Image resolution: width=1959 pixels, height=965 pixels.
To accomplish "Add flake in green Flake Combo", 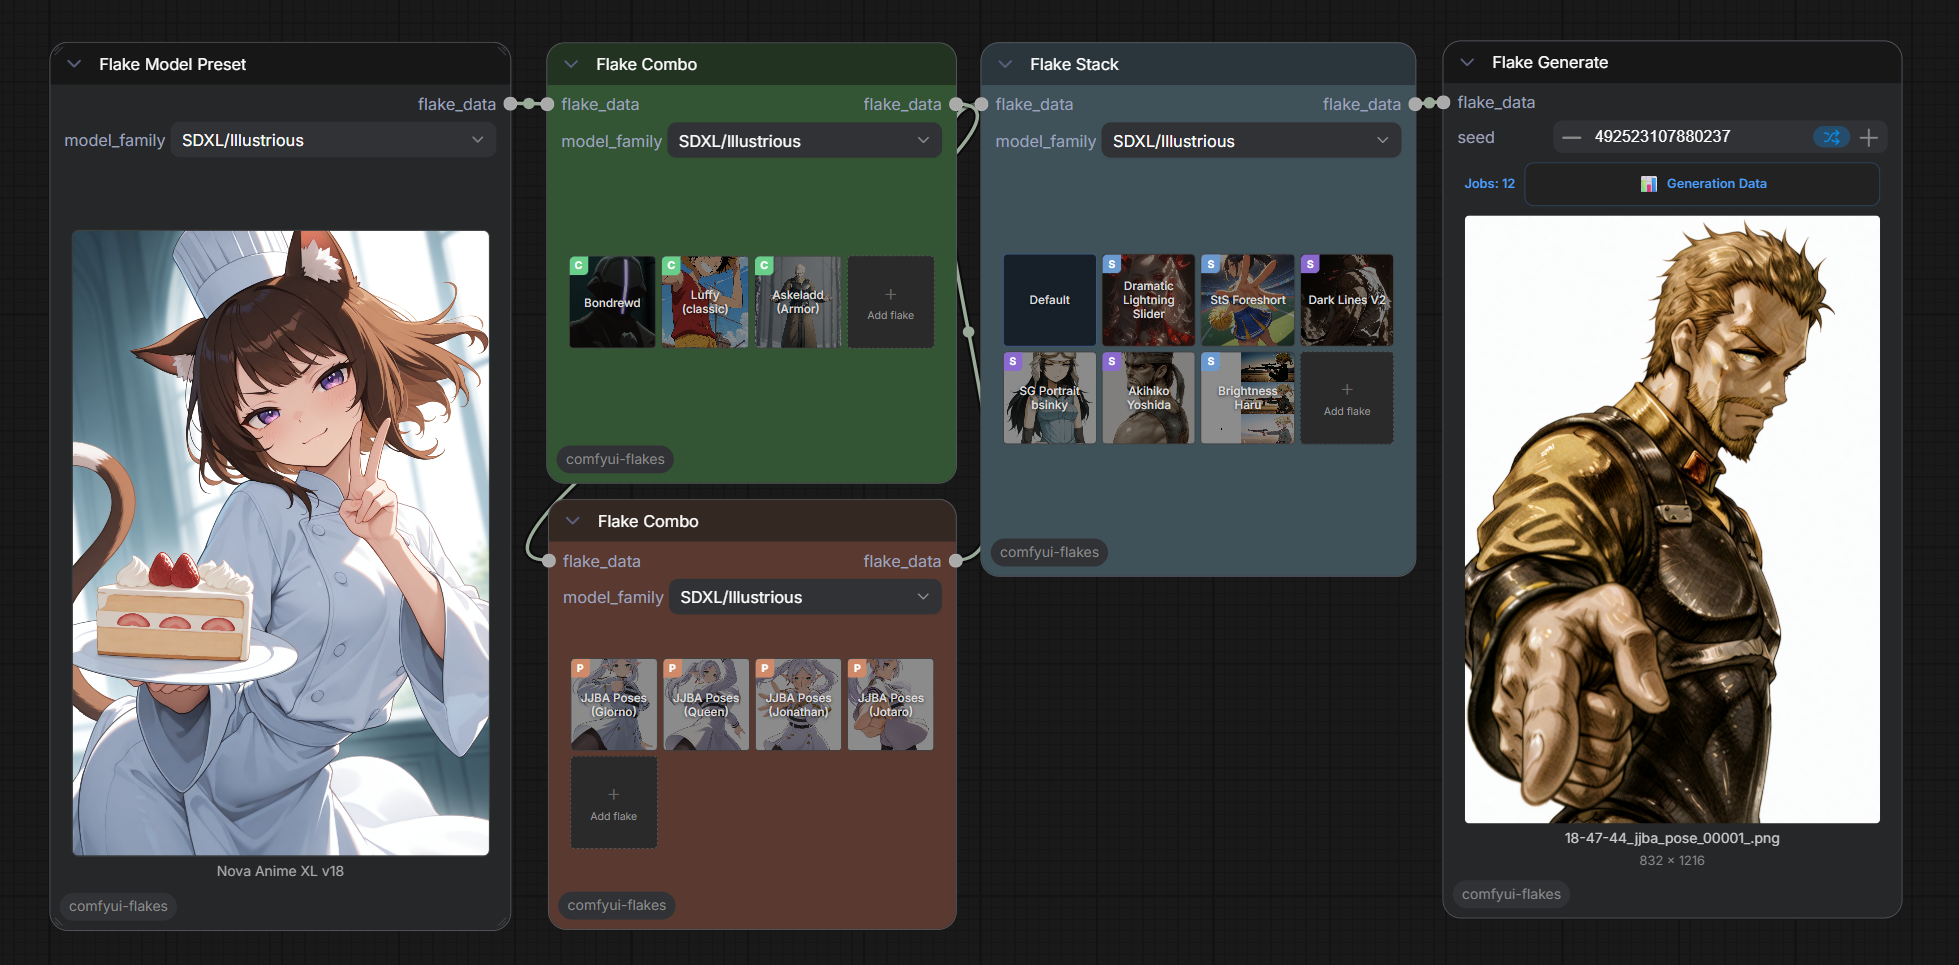I will point(891,302).
